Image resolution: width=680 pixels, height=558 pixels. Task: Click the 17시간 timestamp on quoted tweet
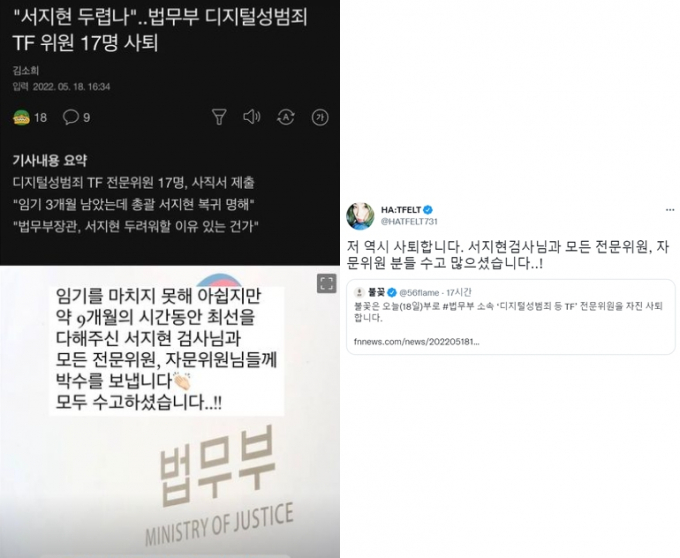tap(459, 293)
